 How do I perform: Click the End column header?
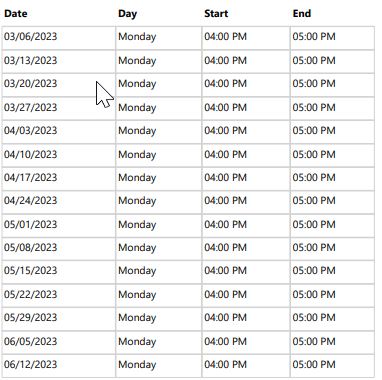[x=302, y=14]
